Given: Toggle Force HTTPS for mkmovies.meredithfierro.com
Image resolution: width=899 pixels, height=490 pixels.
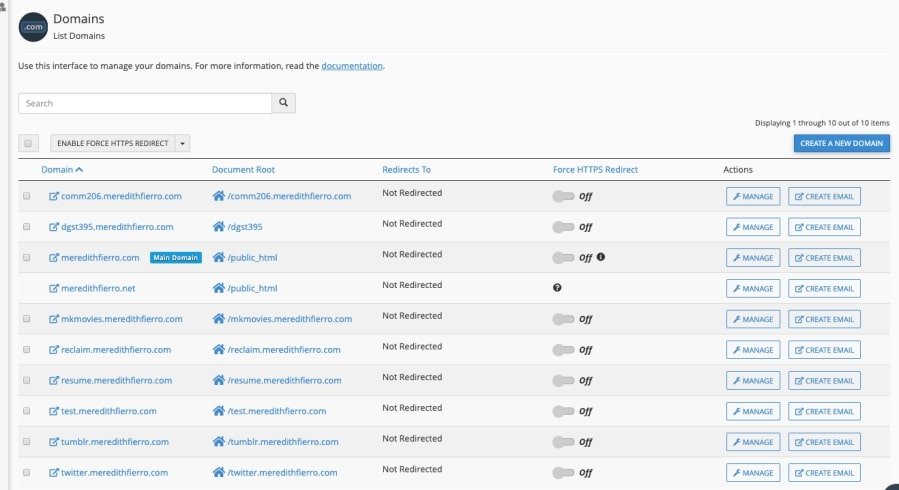Looking at the screenshot, I should (563, 319).
